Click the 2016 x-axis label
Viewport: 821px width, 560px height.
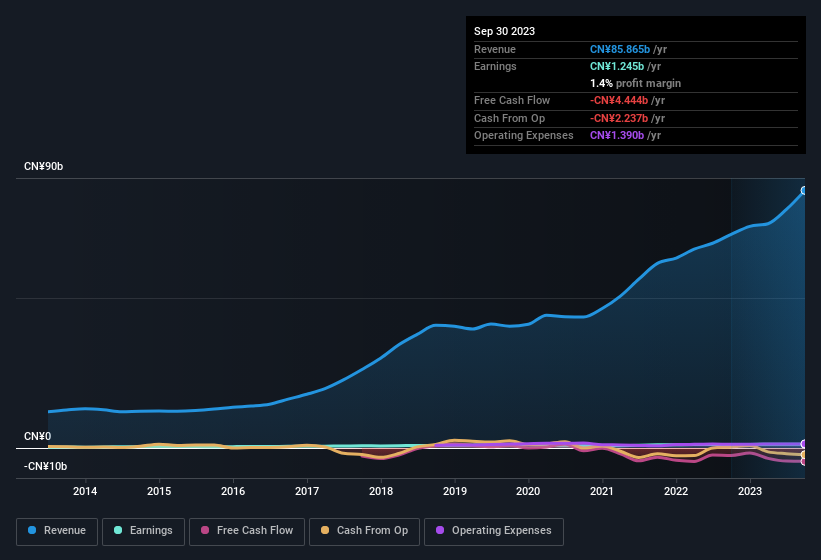(x=232, y=491)
